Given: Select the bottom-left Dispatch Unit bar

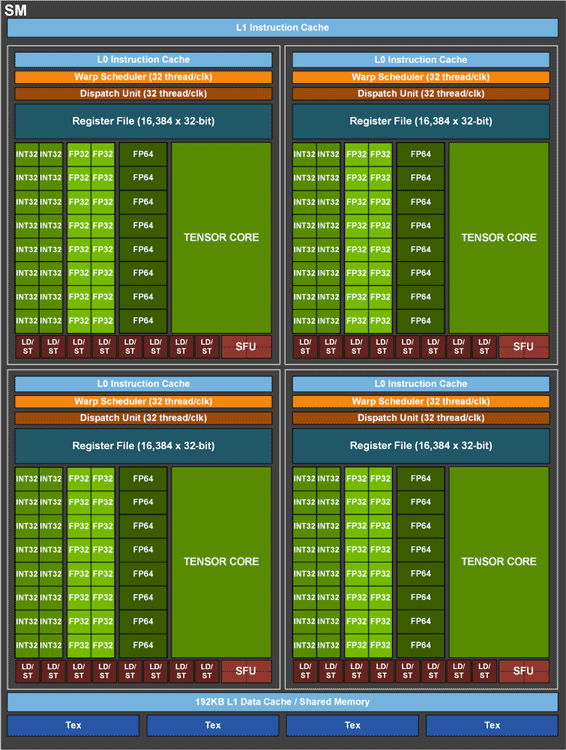Looking at the screenshot, I should [143, 418].
